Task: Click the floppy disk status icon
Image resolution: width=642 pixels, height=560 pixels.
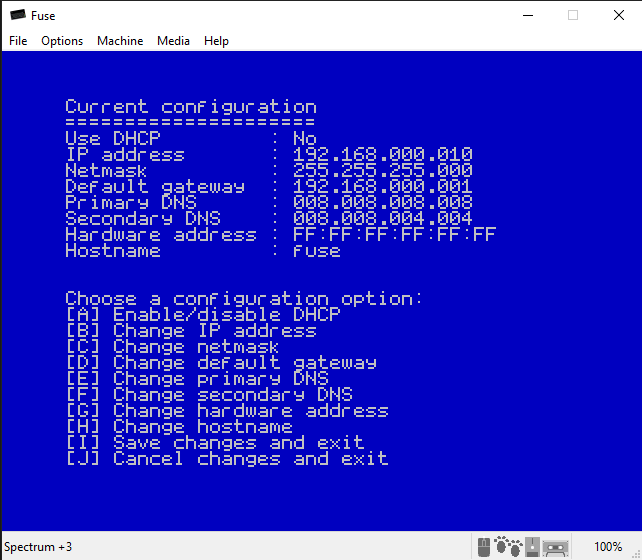Action: [533, 547]
